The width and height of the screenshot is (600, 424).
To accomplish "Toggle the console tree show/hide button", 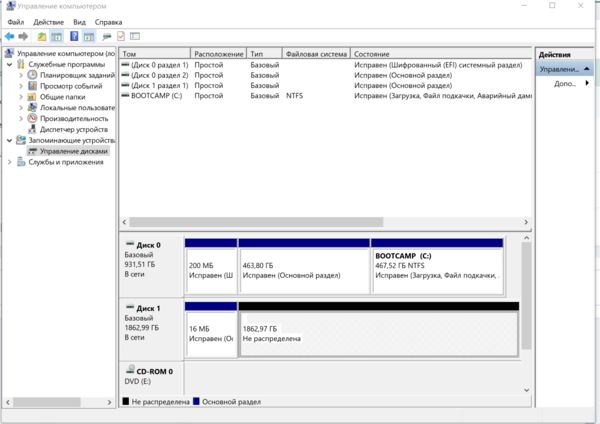I will point(57,36).
